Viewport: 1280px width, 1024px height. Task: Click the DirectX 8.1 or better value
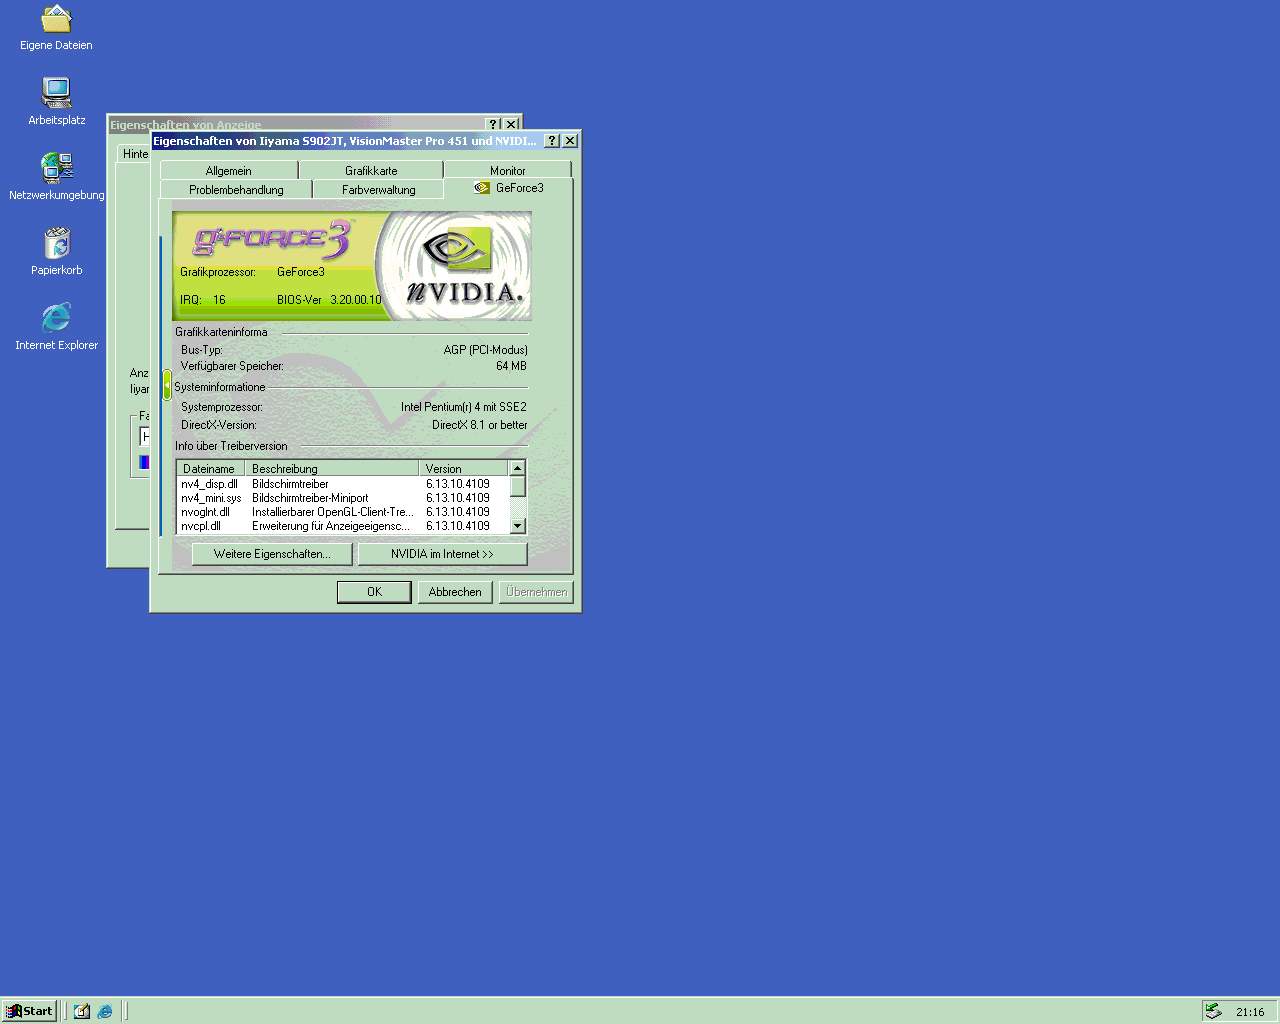[x=479, y=425]
